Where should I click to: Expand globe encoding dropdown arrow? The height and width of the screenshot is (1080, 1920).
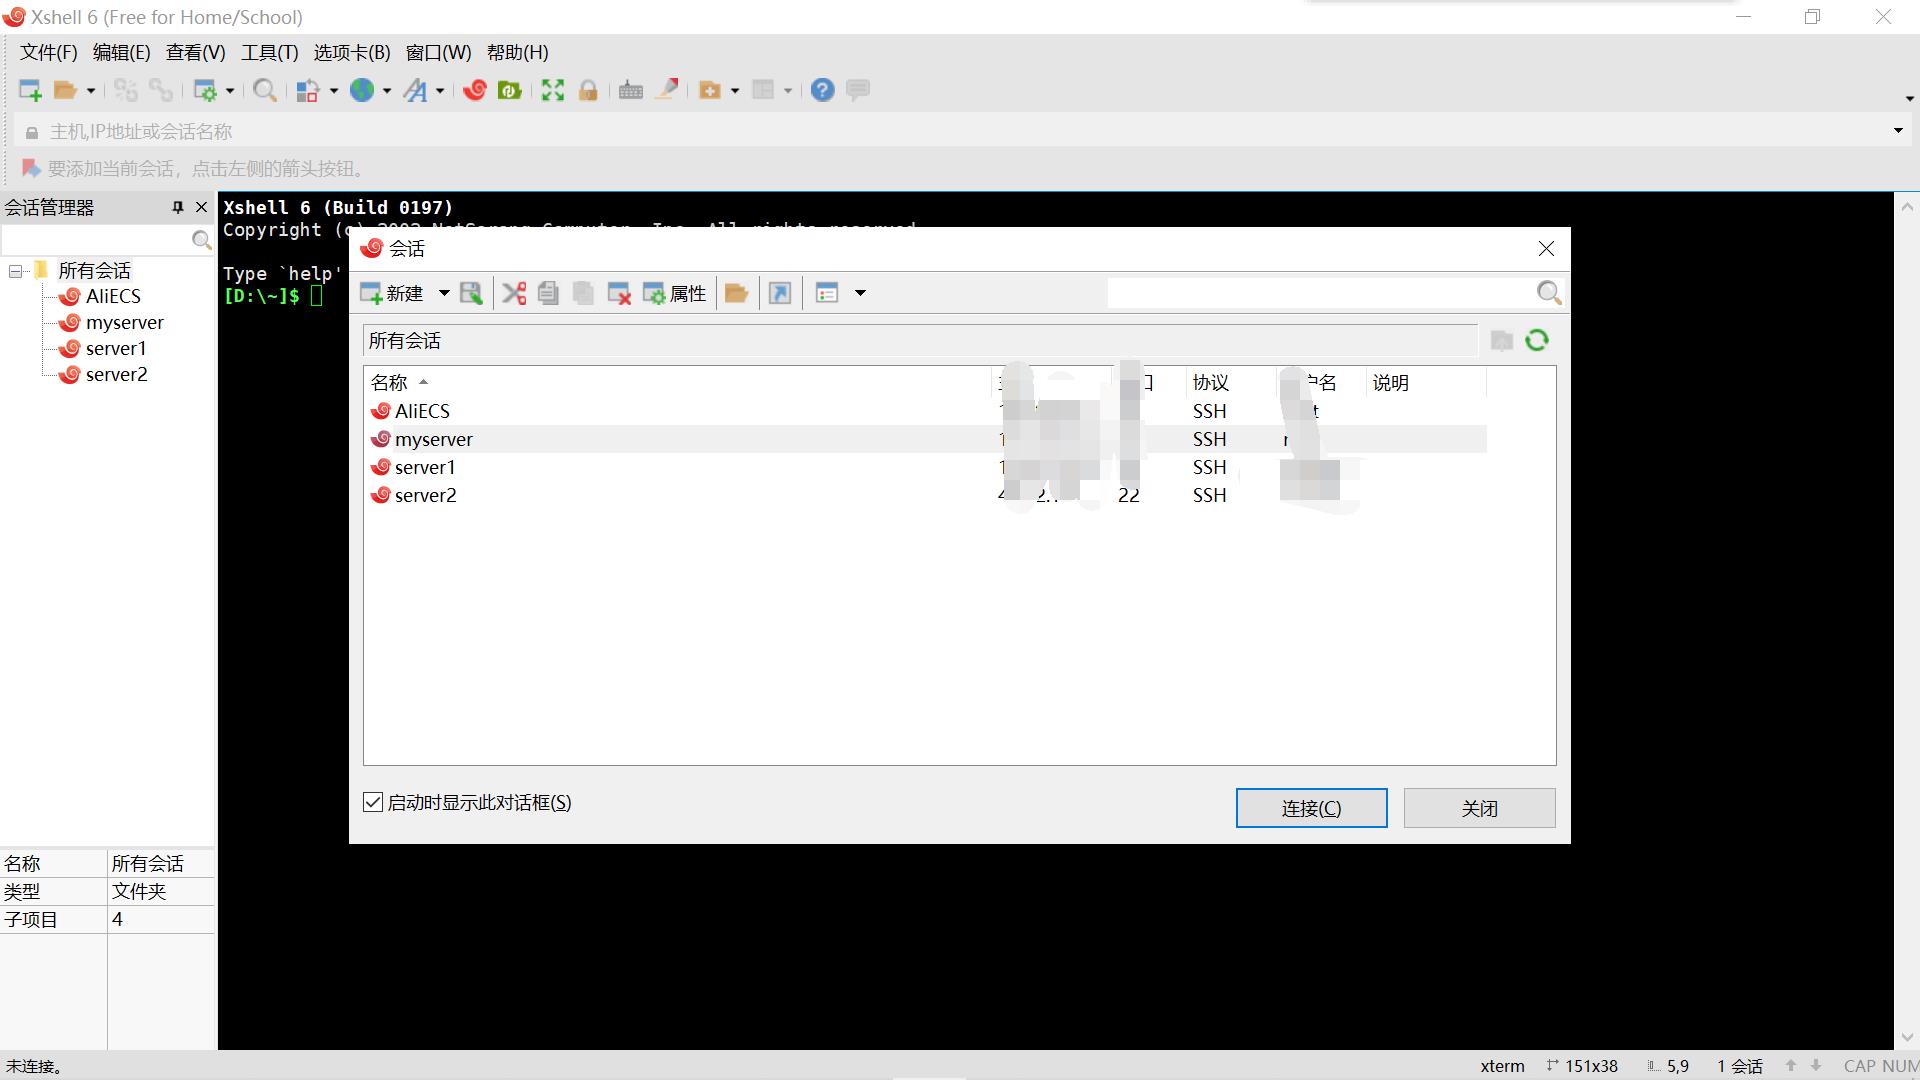click(387, 90)
